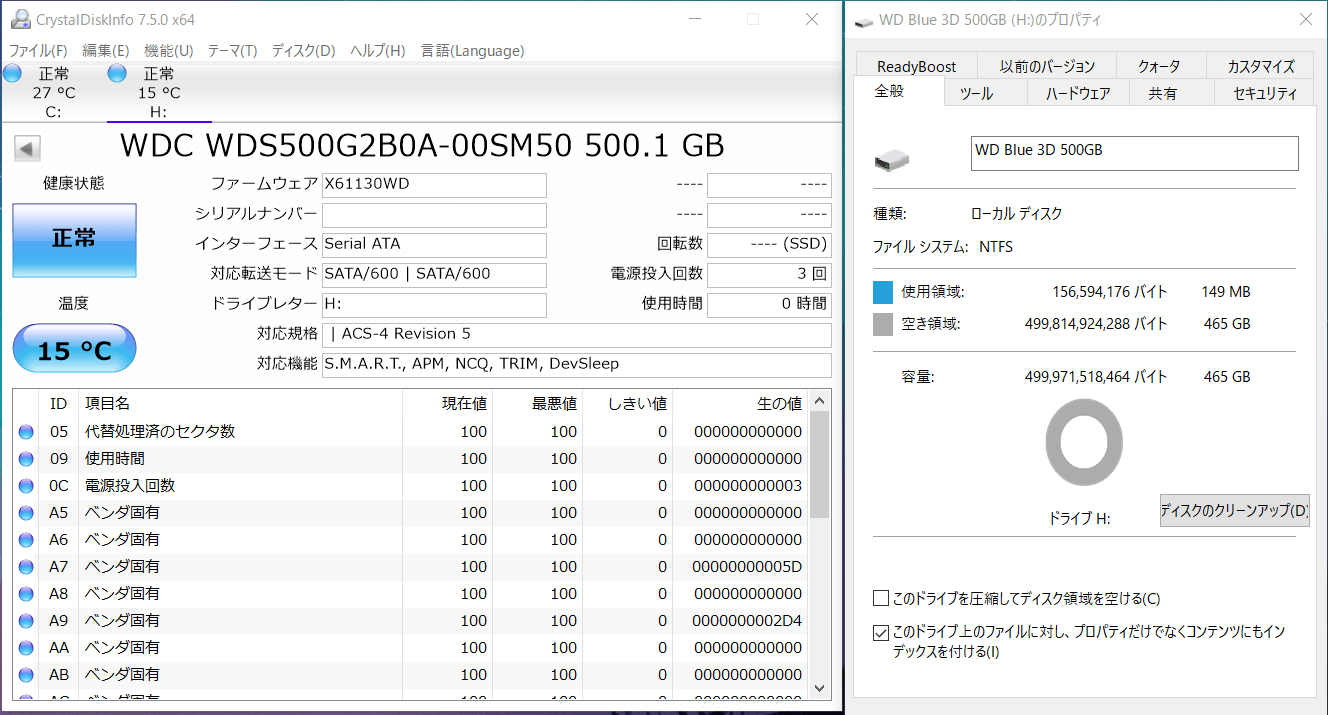Image resolution: width=1328 pixels, height=715 pixels.
Task: Click status dot for attribute A5 row
Action: click(x=26, y=513)
